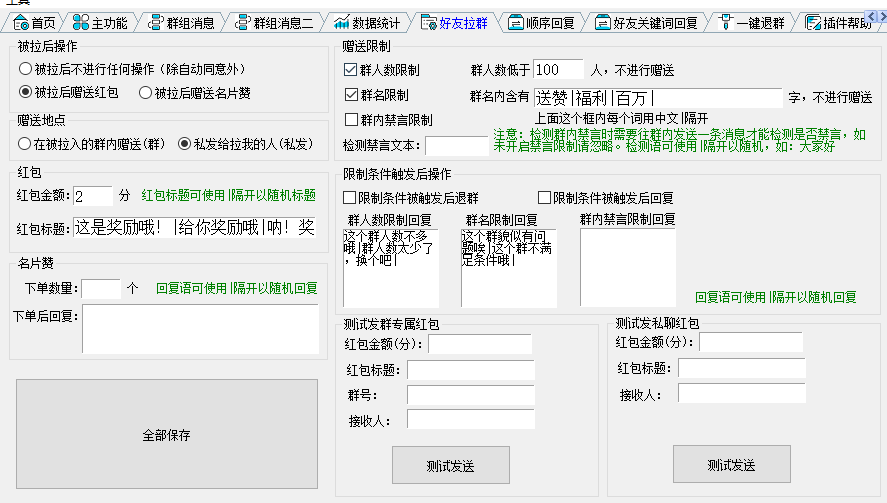Click the 检测禁言文本 input field
The width and height of the screenshot is (887, 503).
457,145
